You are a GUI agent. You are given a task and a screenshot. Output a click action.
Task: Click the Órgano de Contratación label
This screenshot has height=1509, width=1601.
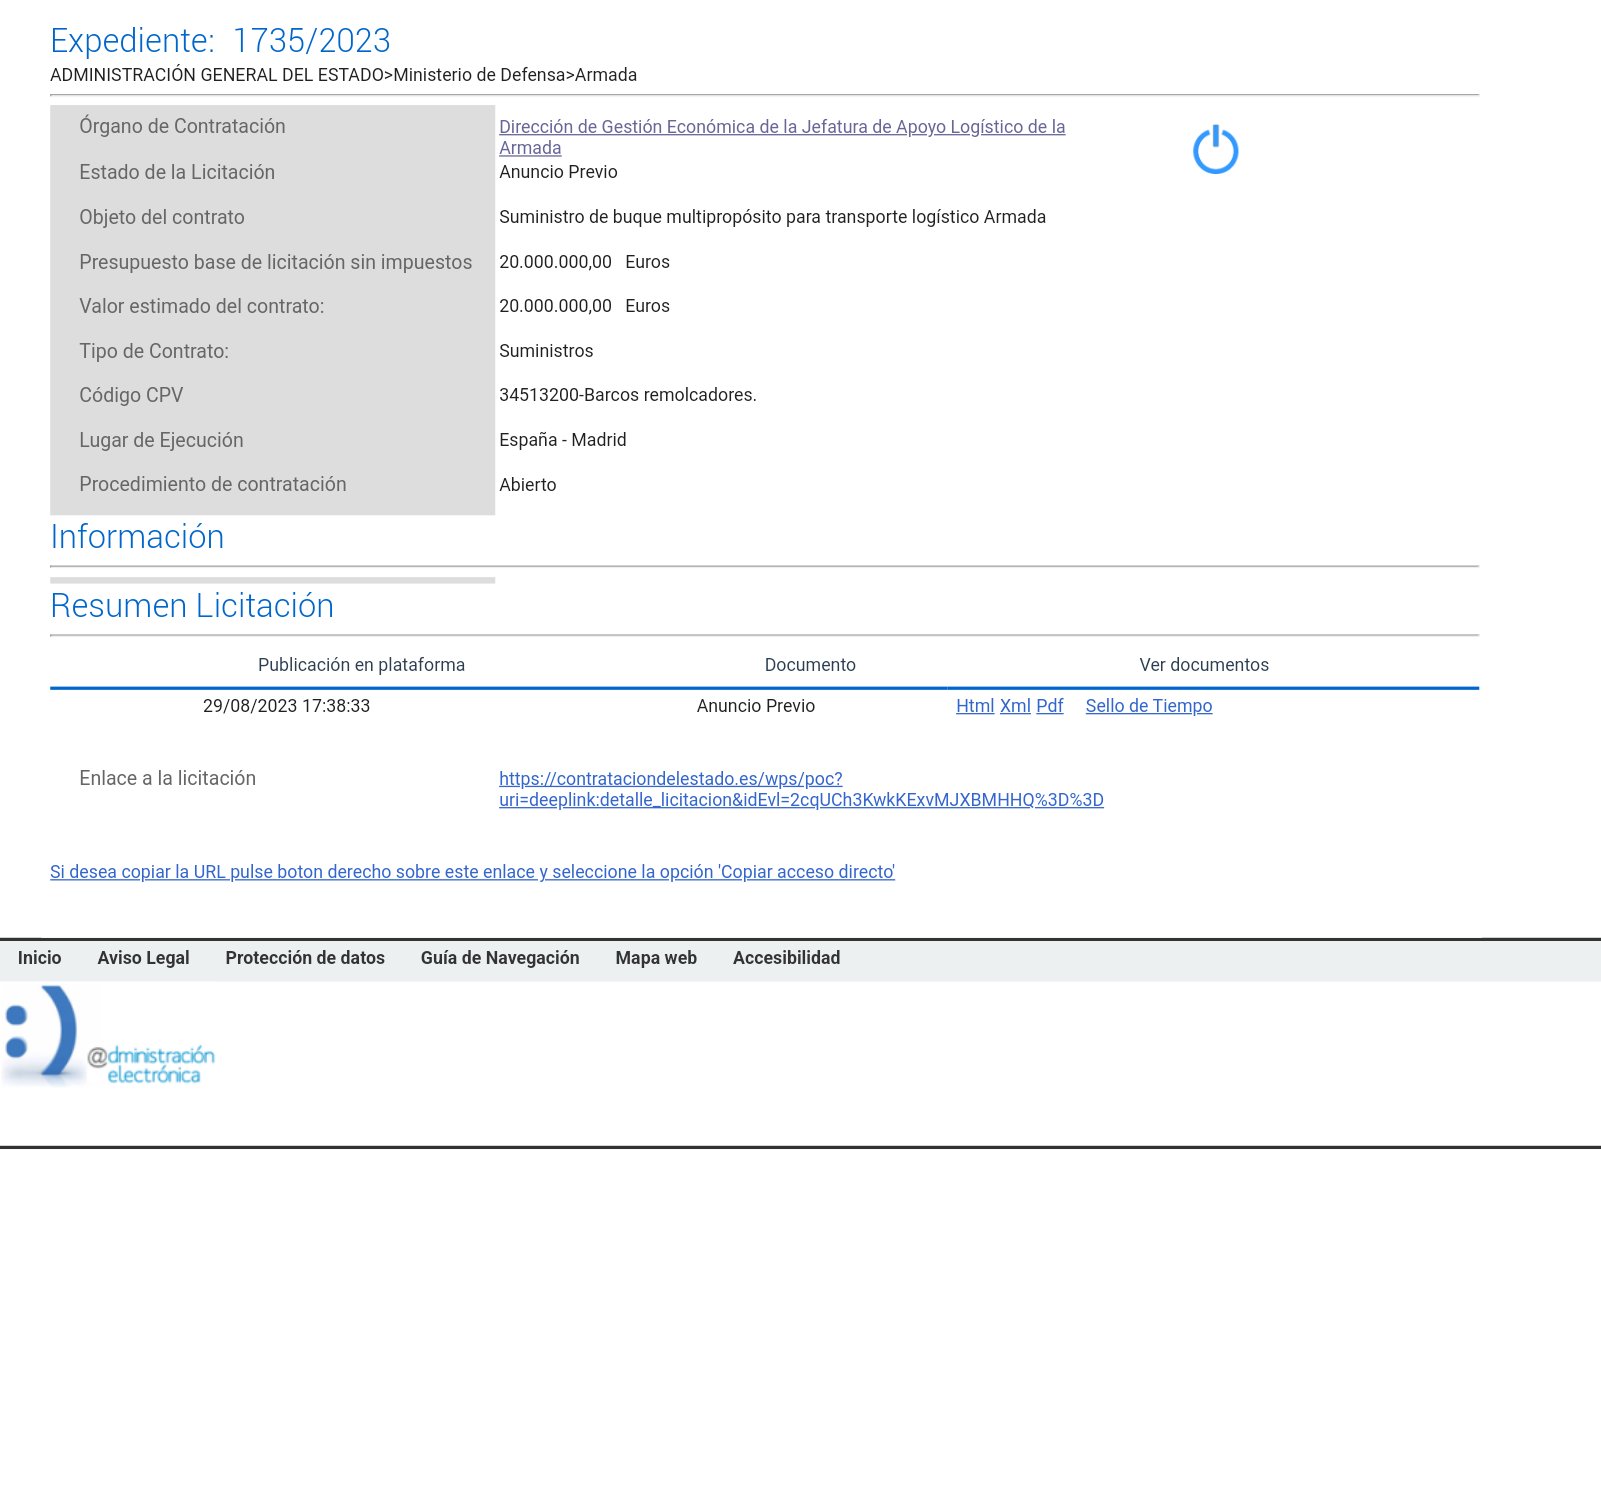point(182,126)
